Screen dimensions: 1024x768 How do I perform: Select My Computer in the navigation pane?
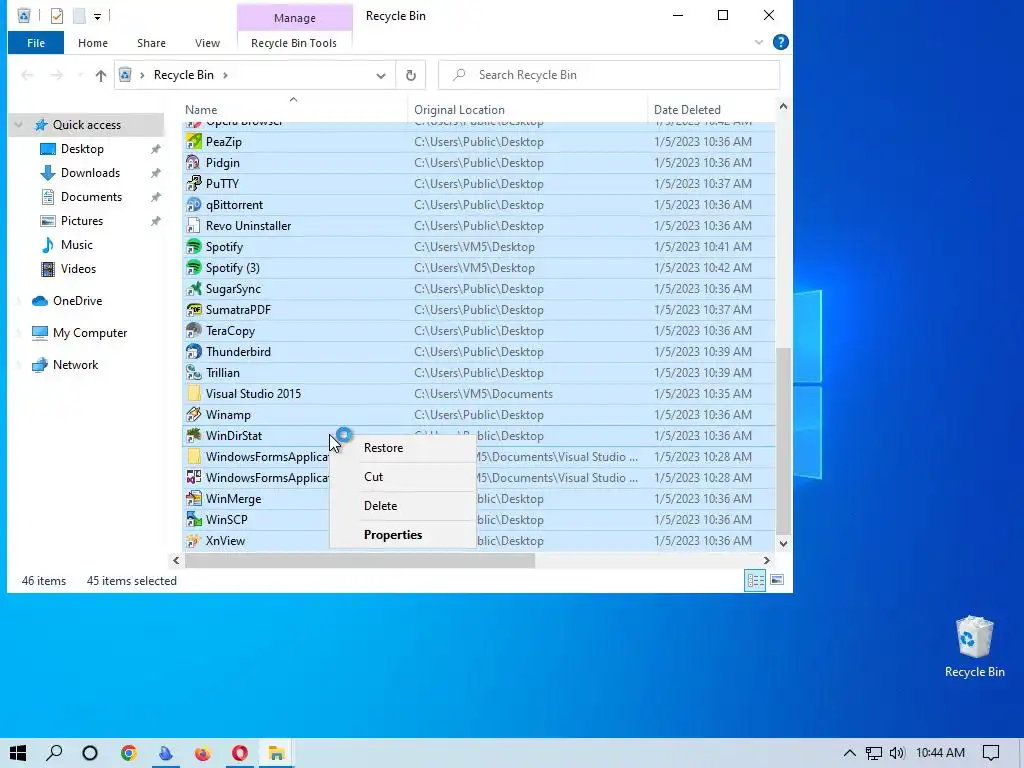90,332
